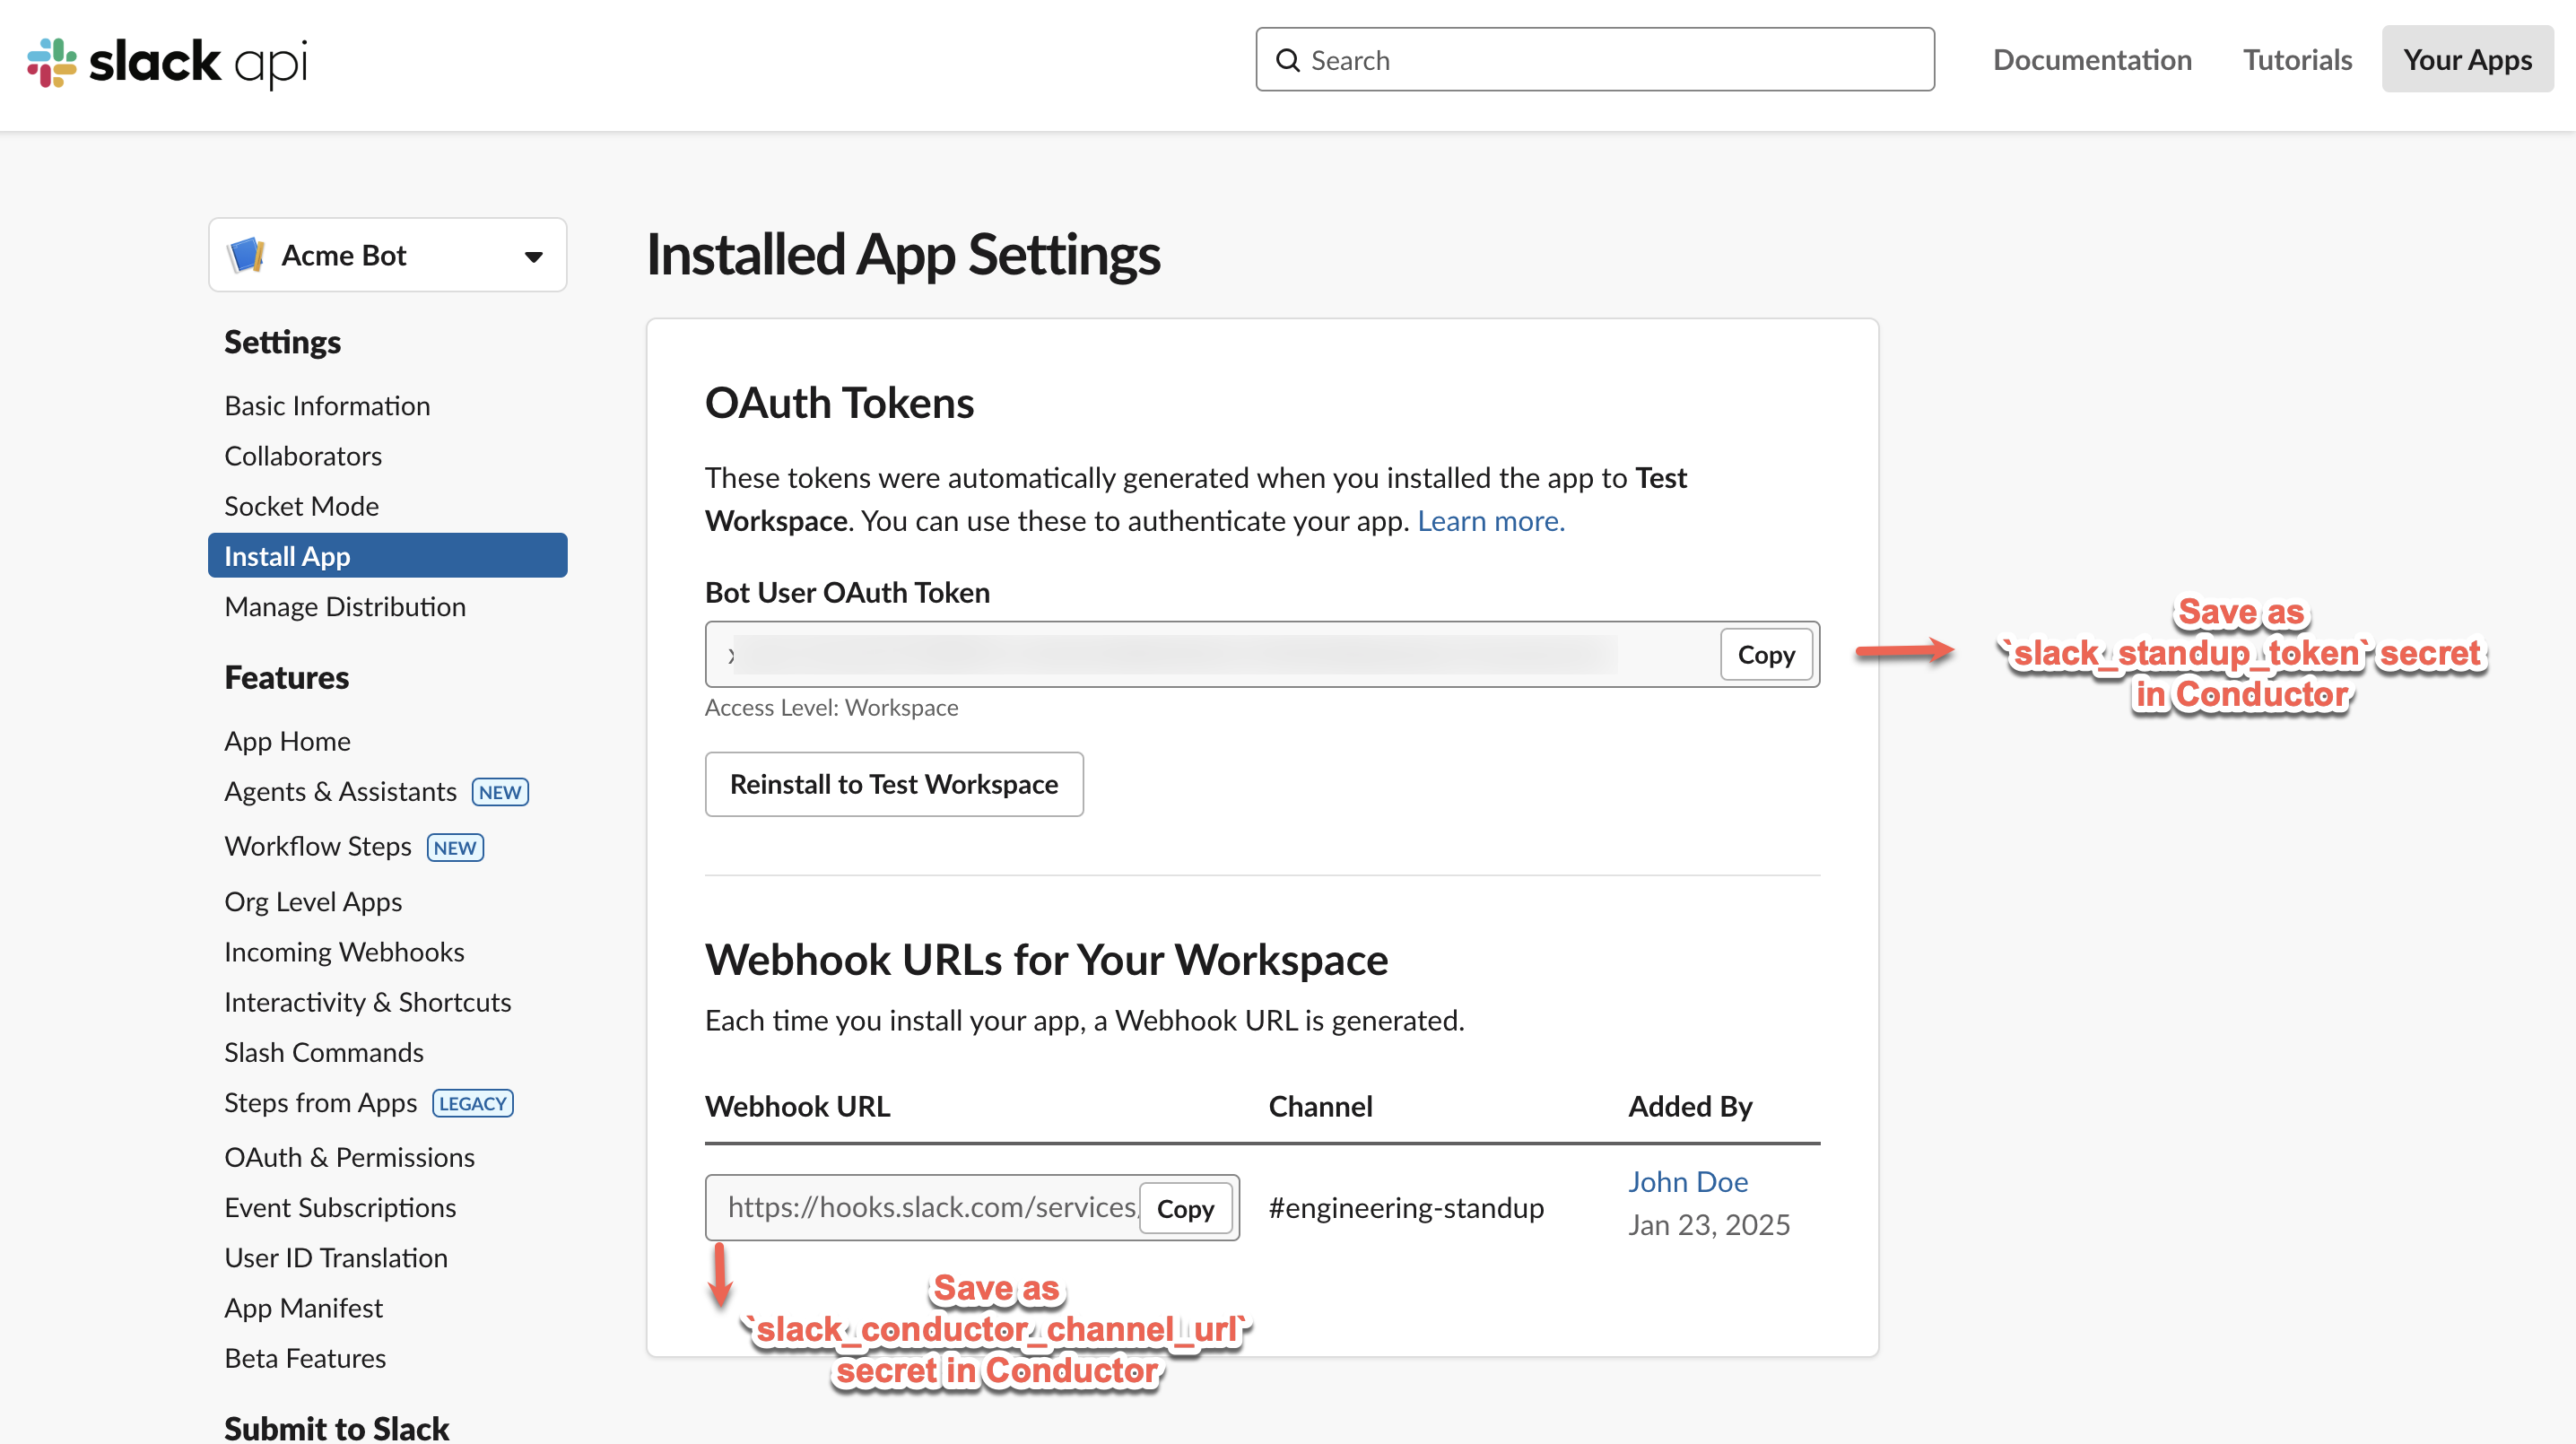Open Socket Mode settings
The width and height of the screenshot is (2576, 1444).
(301, 505)
